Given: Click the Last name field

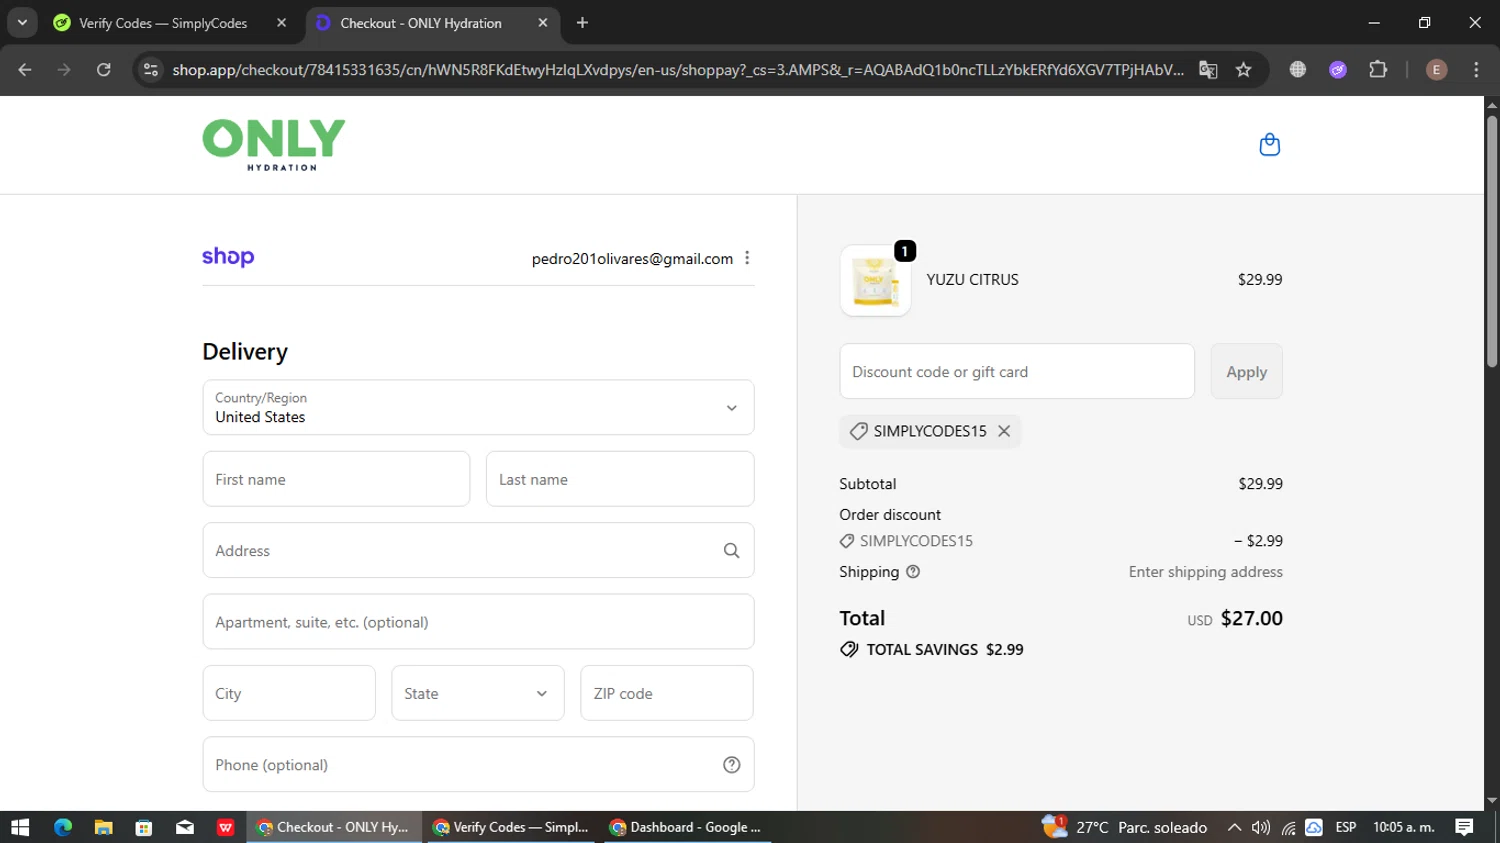Looking at the screenshot, I should tap(620, 479).
